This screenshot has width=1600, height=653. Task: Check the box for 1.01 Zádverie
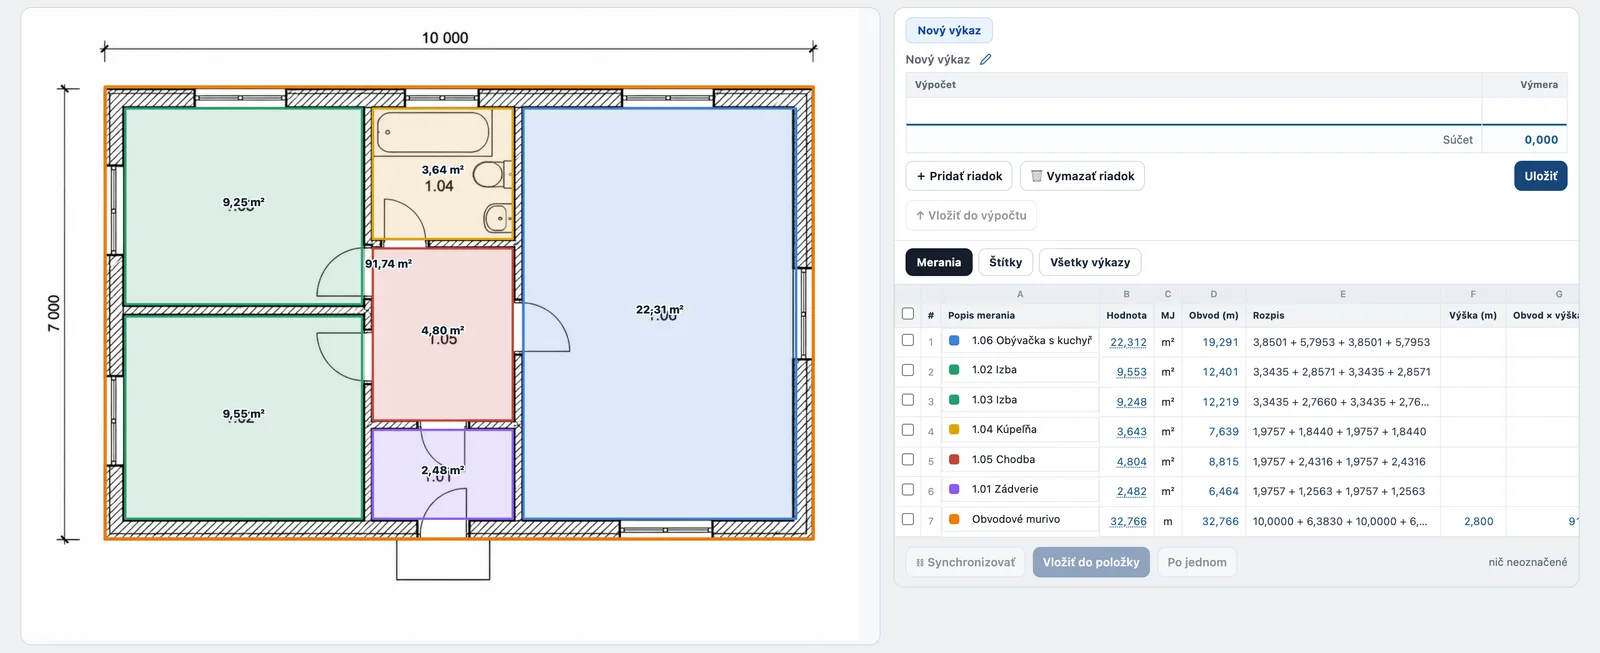click(908, 490)
